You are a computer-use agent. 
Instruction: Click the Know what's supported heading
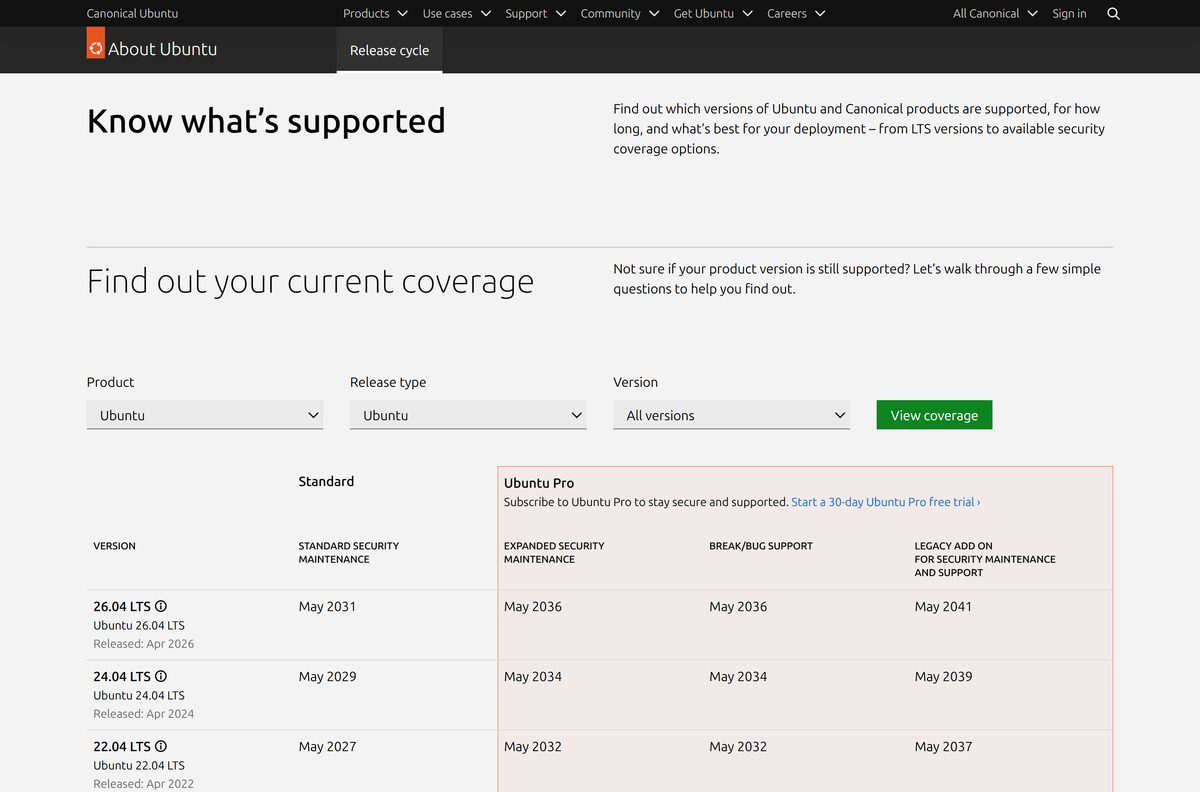click(266, 121)
